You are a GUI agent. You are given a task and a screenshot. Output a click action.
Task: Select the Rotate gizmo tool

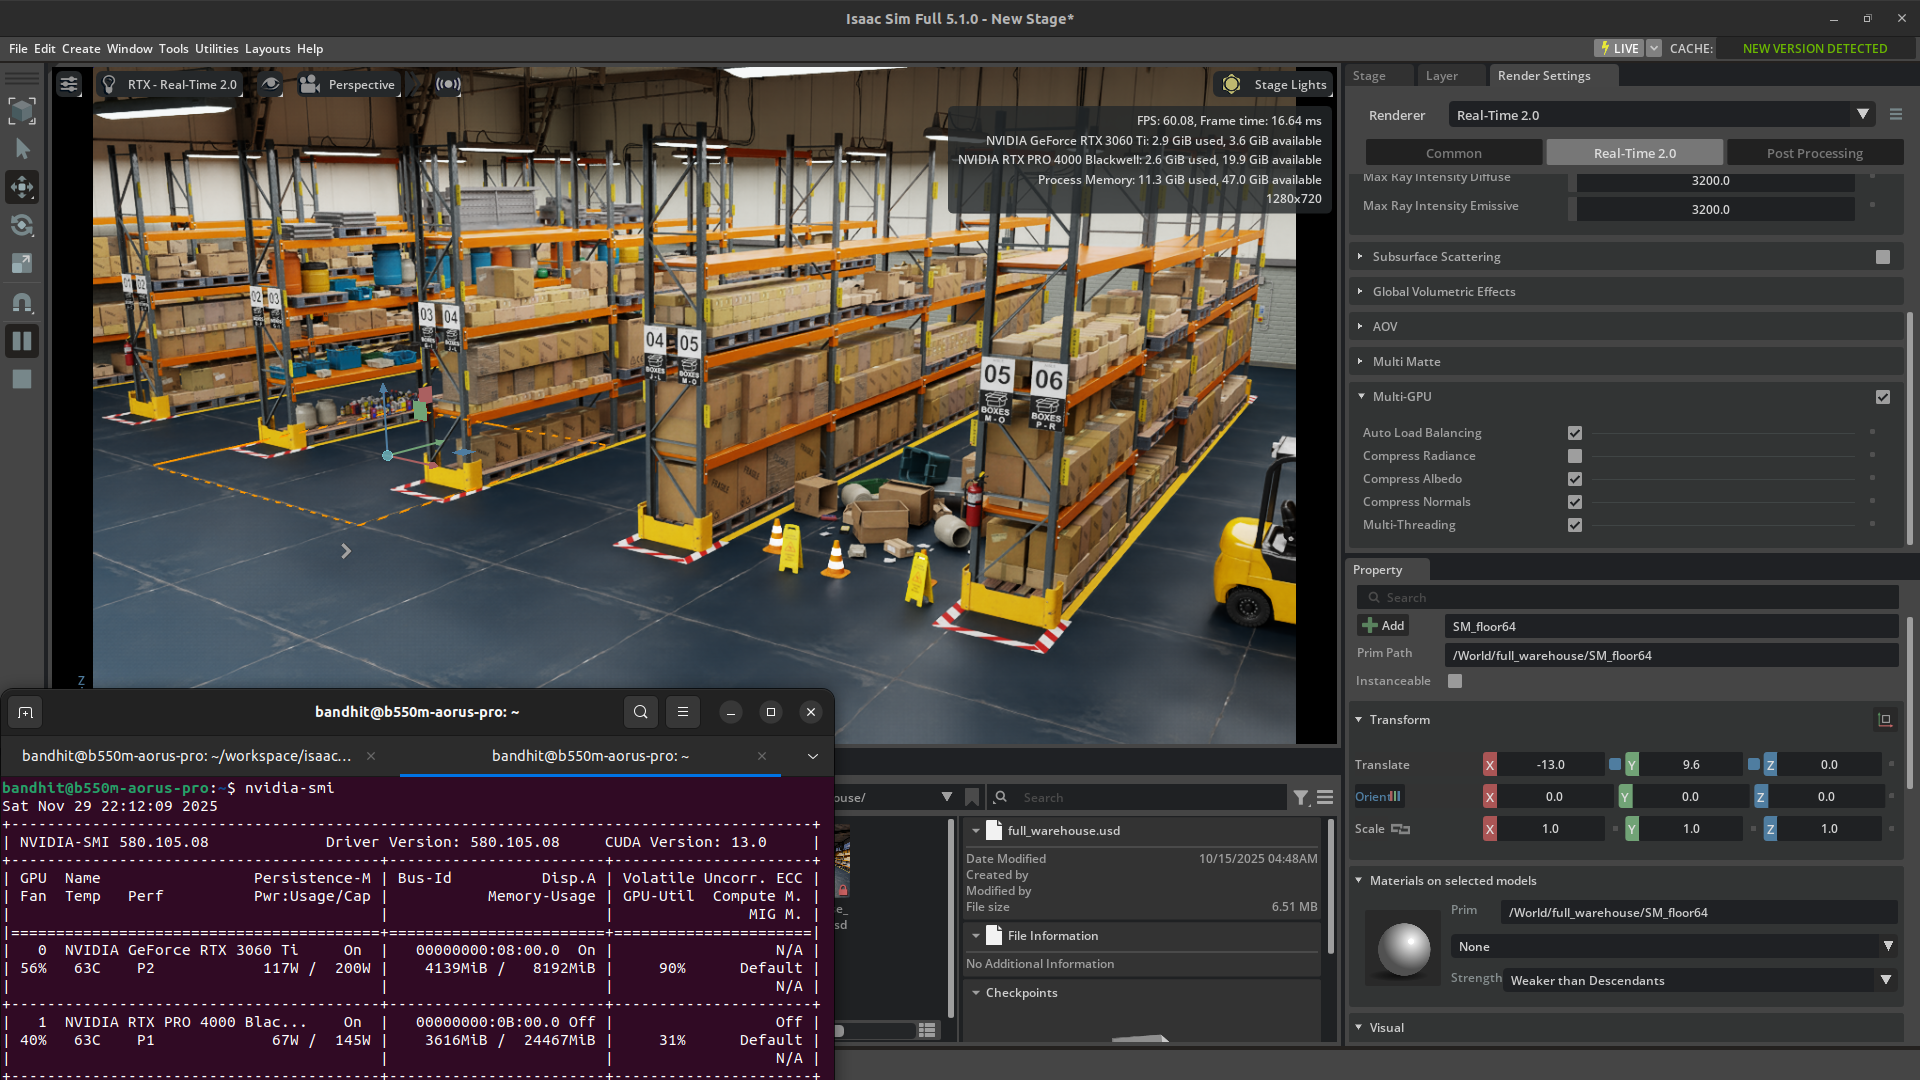coord(22,225)
